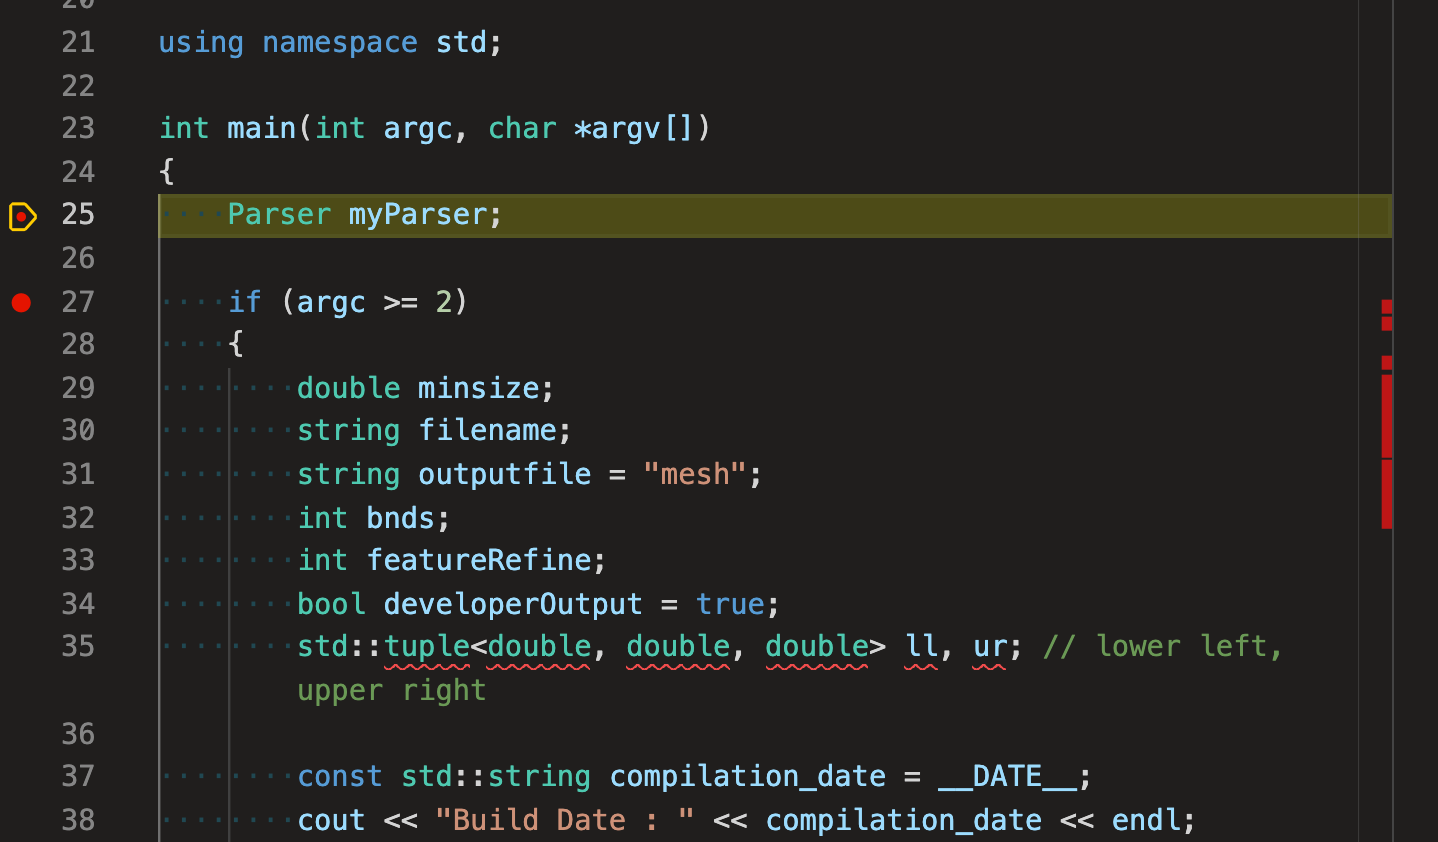
Task: Click the '__DATE__' macro on line 37
Action: pyautogui.click(x=1007, y=777)
